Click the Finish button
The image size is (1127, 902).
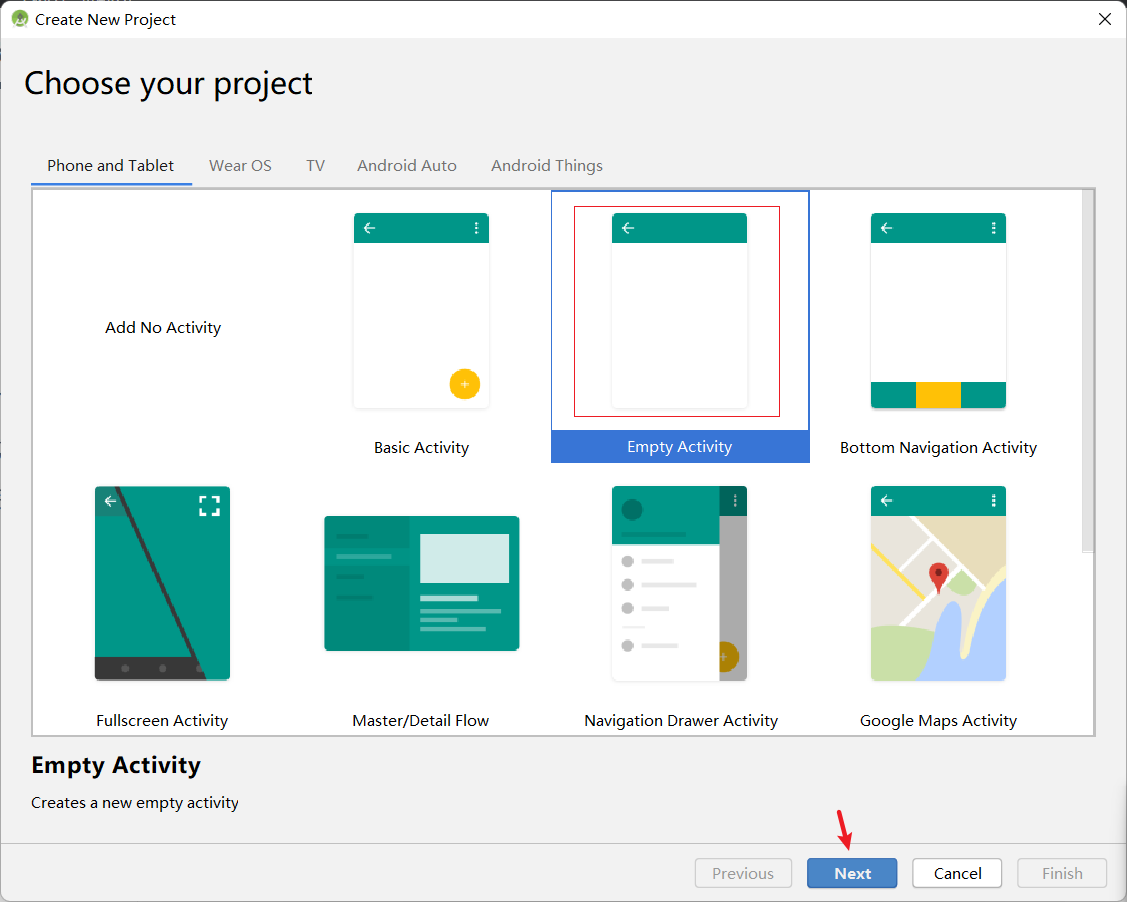pos(1061,872)
